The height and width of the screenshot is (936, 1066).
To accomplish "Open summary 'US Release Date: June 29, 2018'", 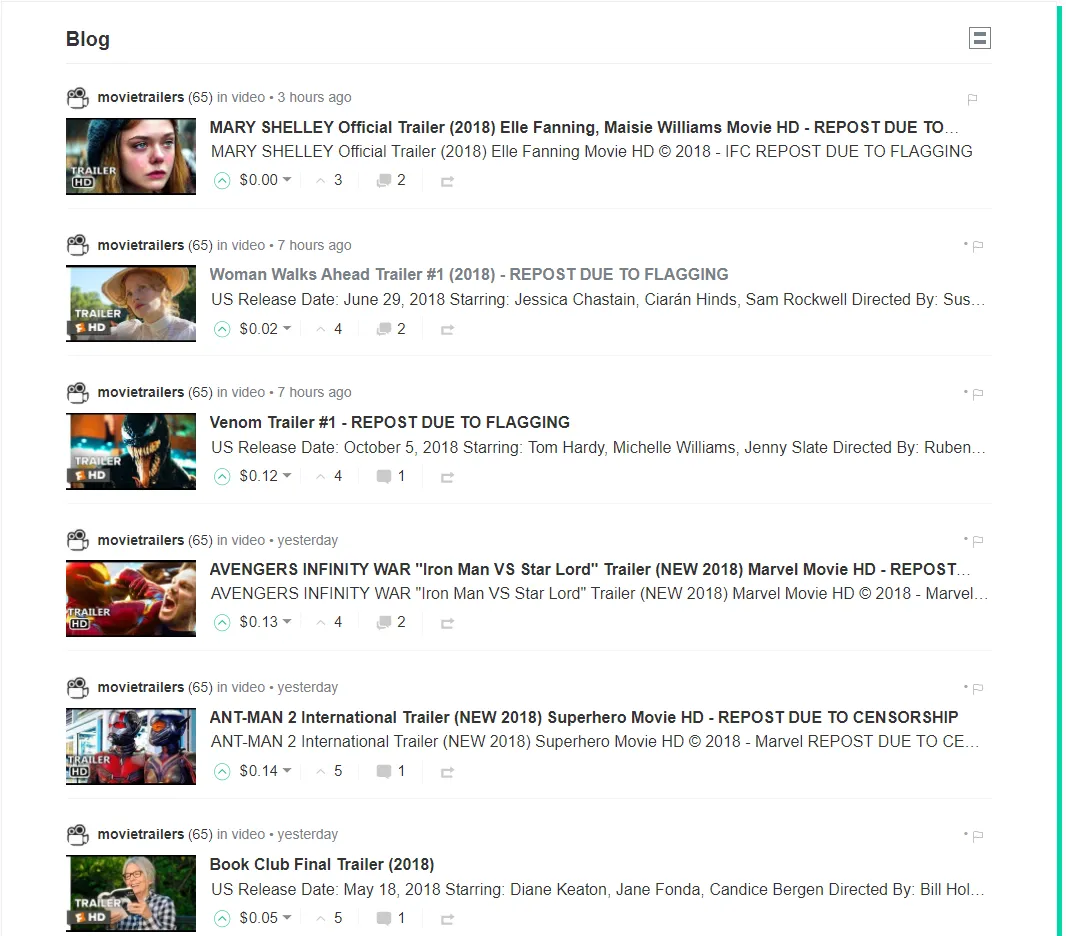I will pyautogui.click(x=598, y=300).
